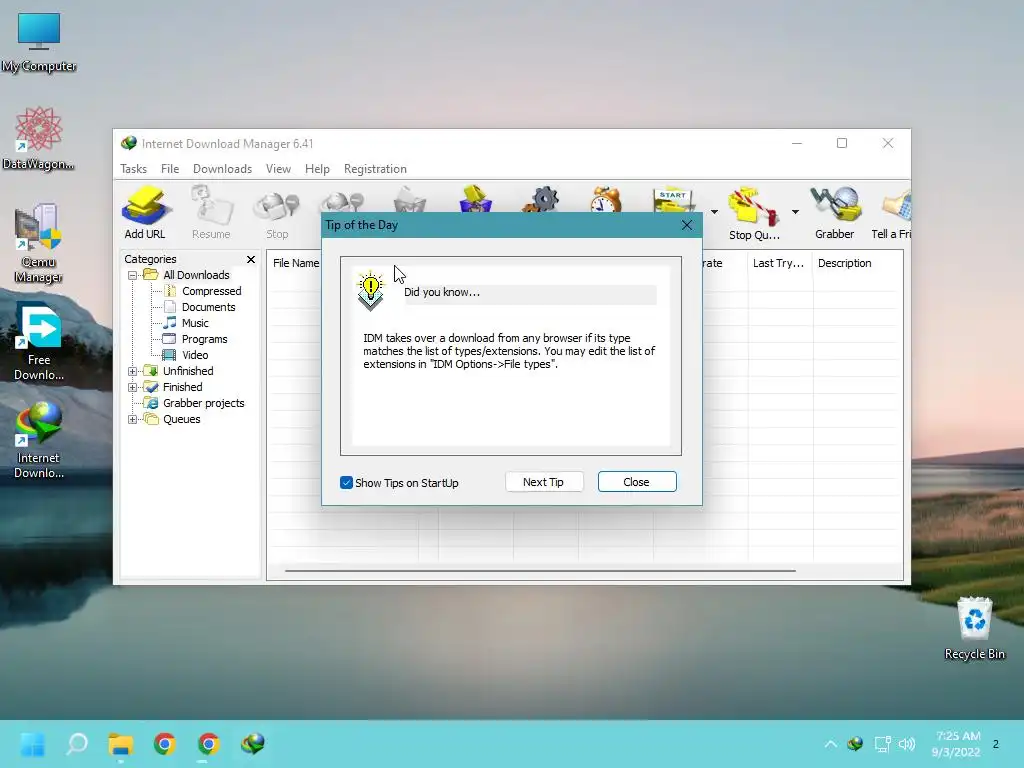
Task: Select the Compressed category
Action: tap(211, 291)
